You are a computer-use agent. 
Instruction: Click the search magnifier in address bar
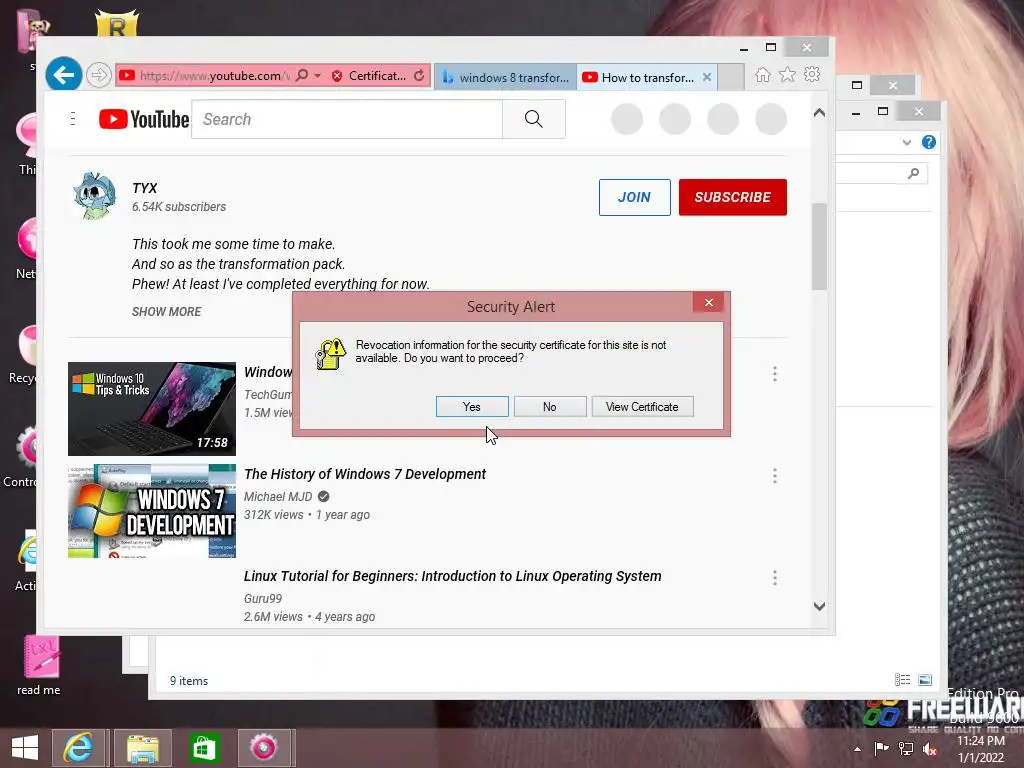pos(302,76)
